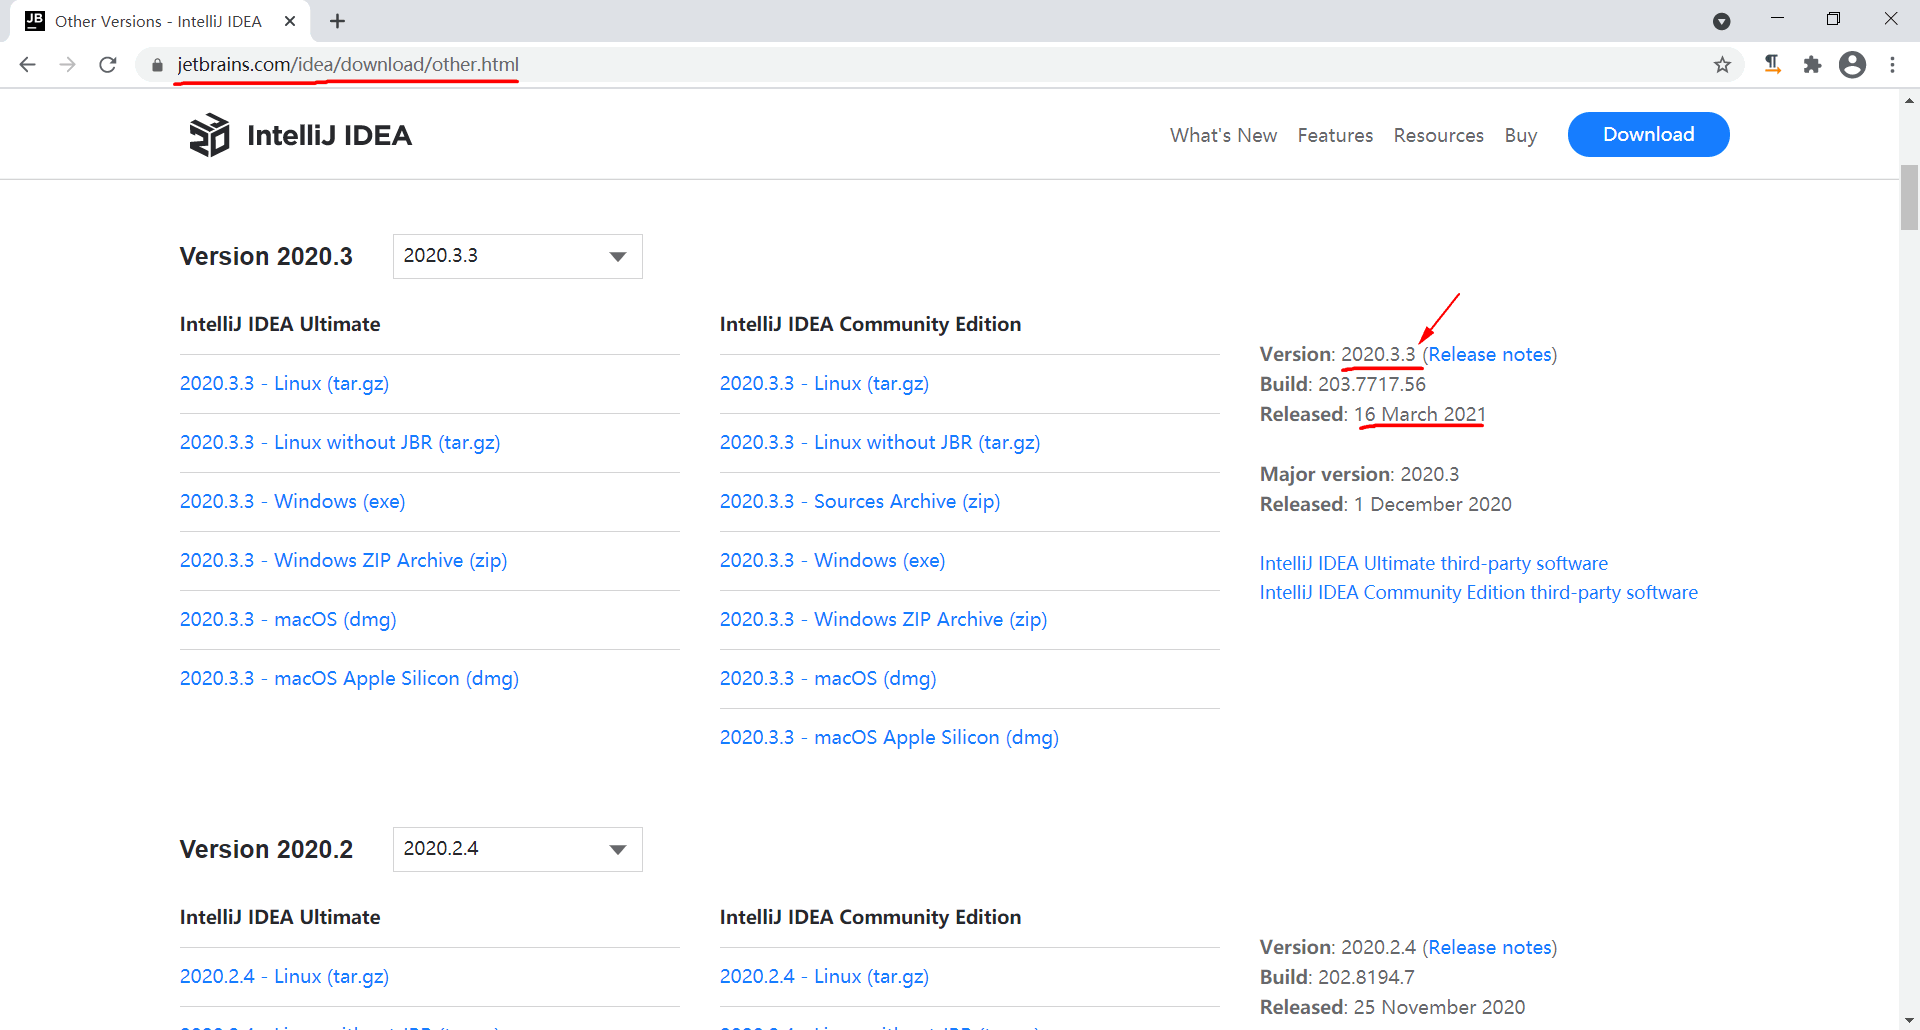Select the Other Versions - IntelliJ IDEA tab

(x=160, y=21)
